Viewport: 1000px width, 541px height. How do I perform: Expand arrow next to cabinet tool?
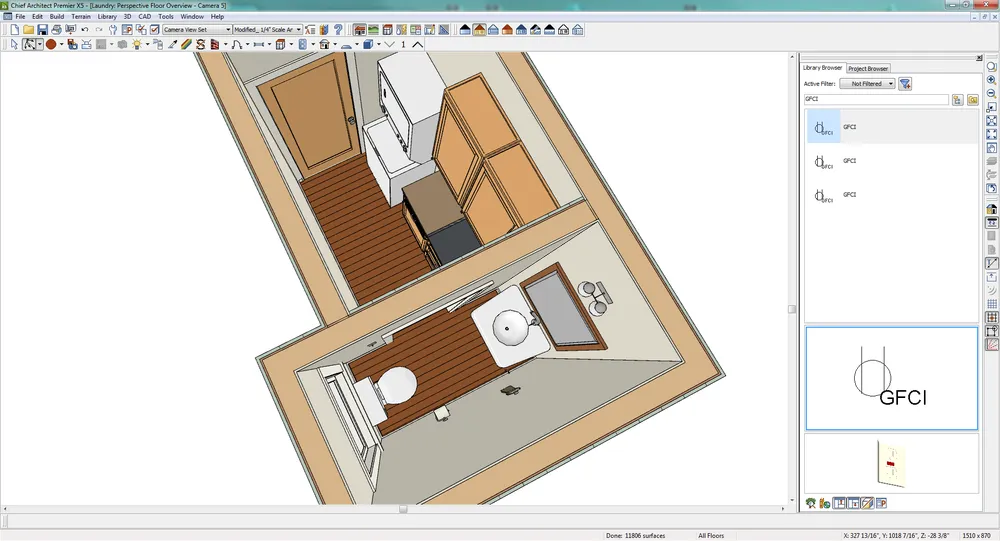(x=291, y=45)
